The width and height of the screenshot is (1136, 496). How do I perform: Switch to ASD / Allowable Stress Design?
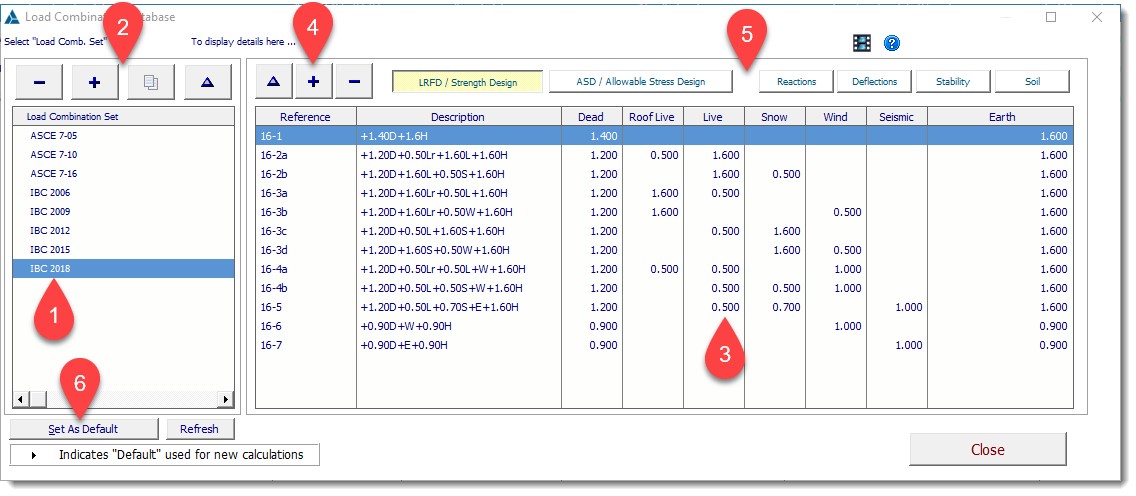click(x=640, y=82)
